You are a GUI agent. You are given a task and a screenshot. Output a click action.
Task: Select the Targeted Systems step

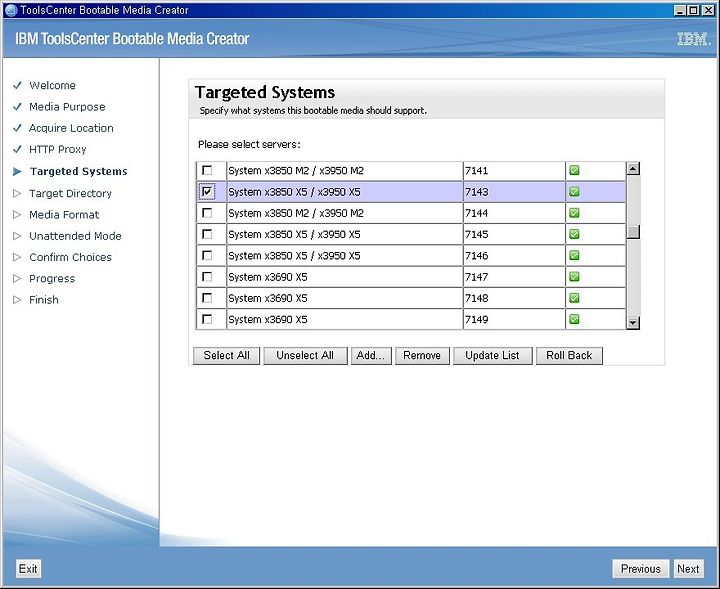(x=79, y=171)
